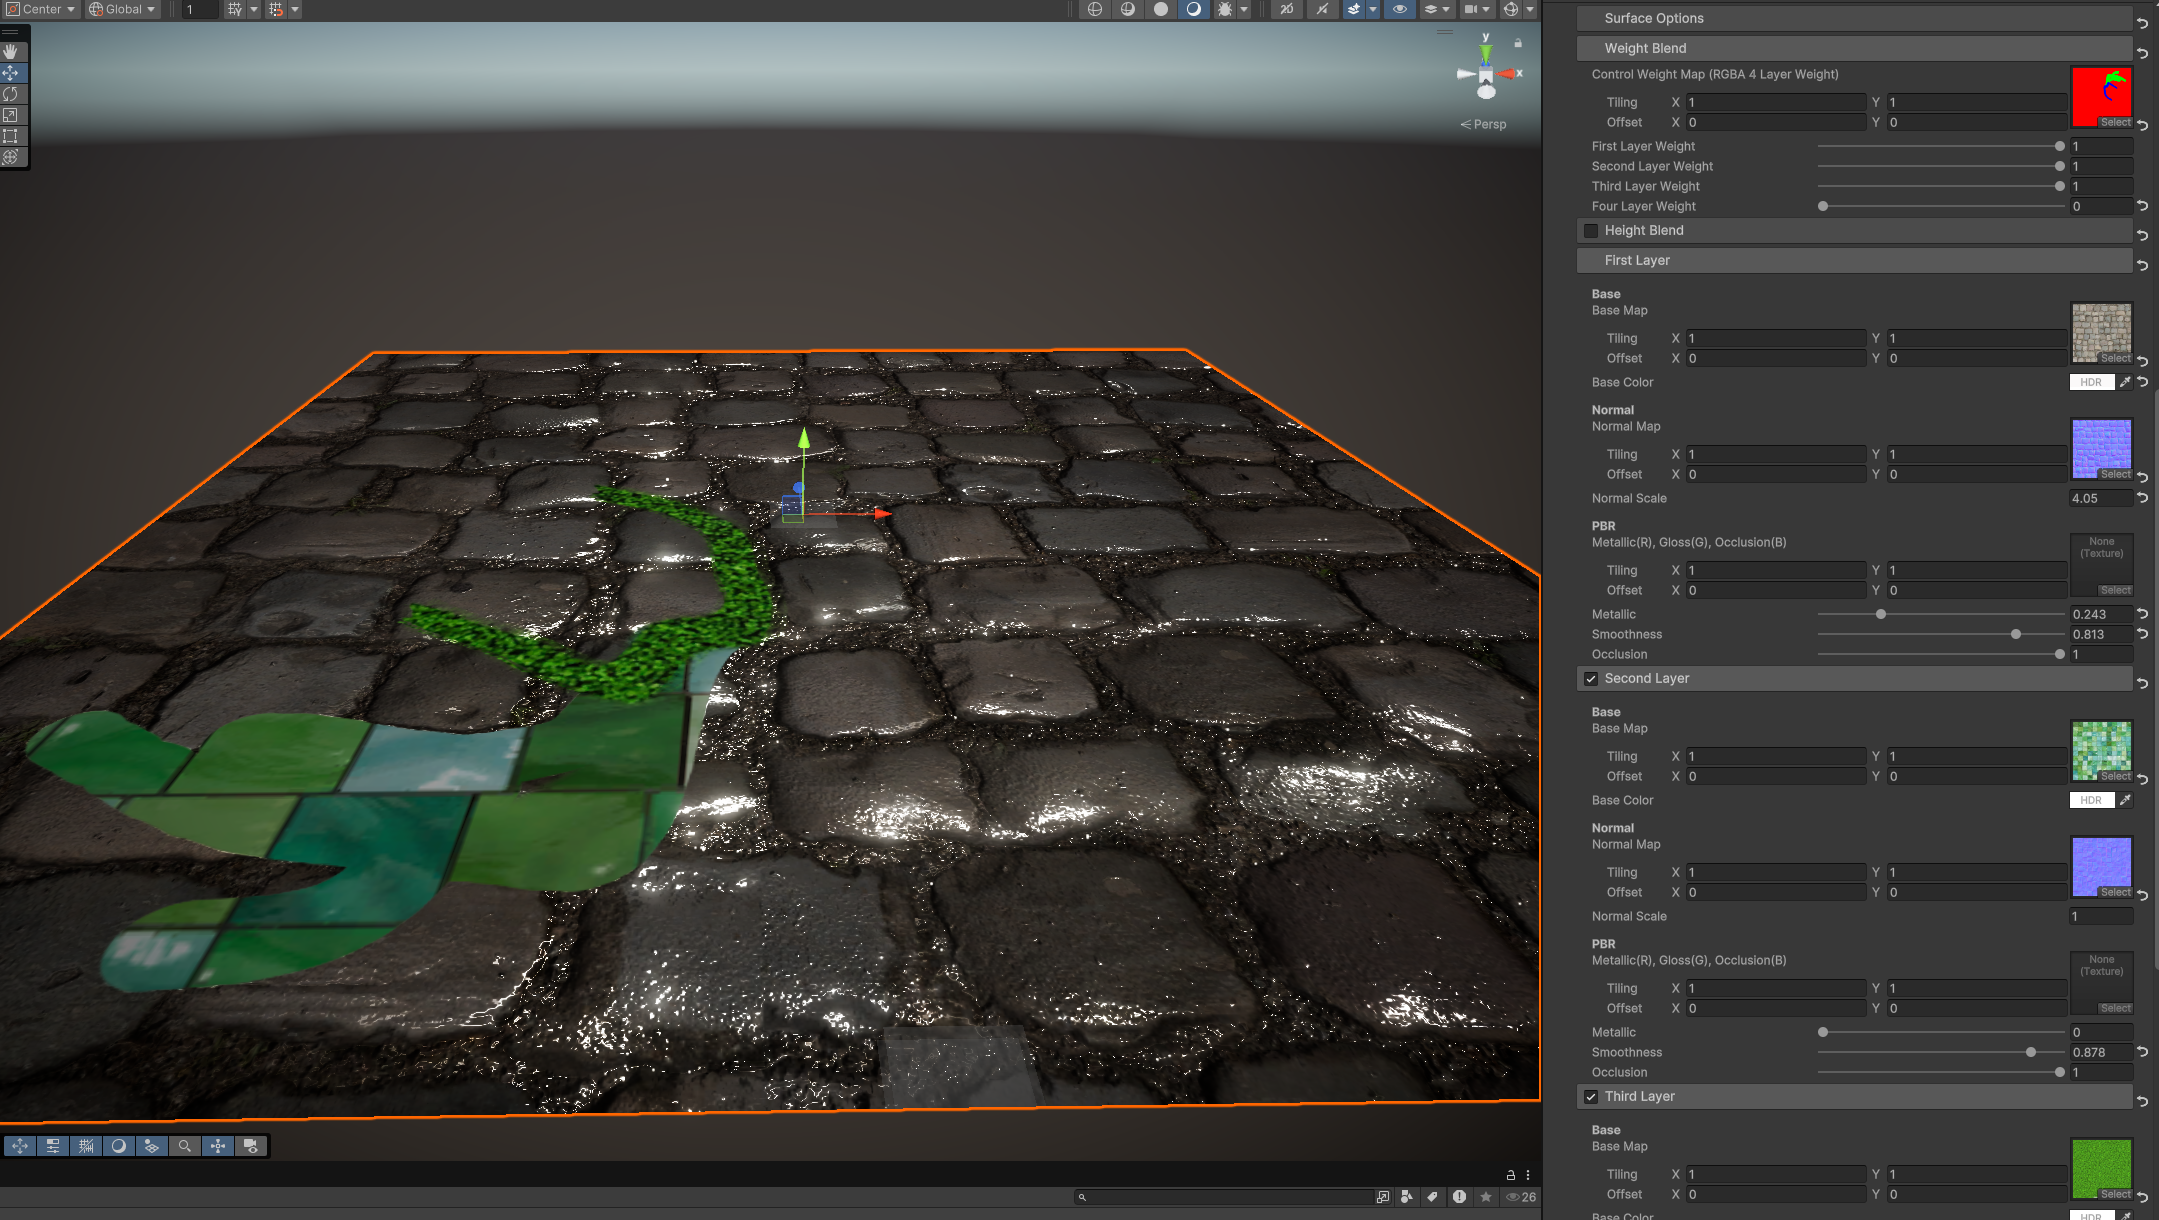Click the magnifier search overlay icon
2159x1220 pixels.
pos(185,1146)
